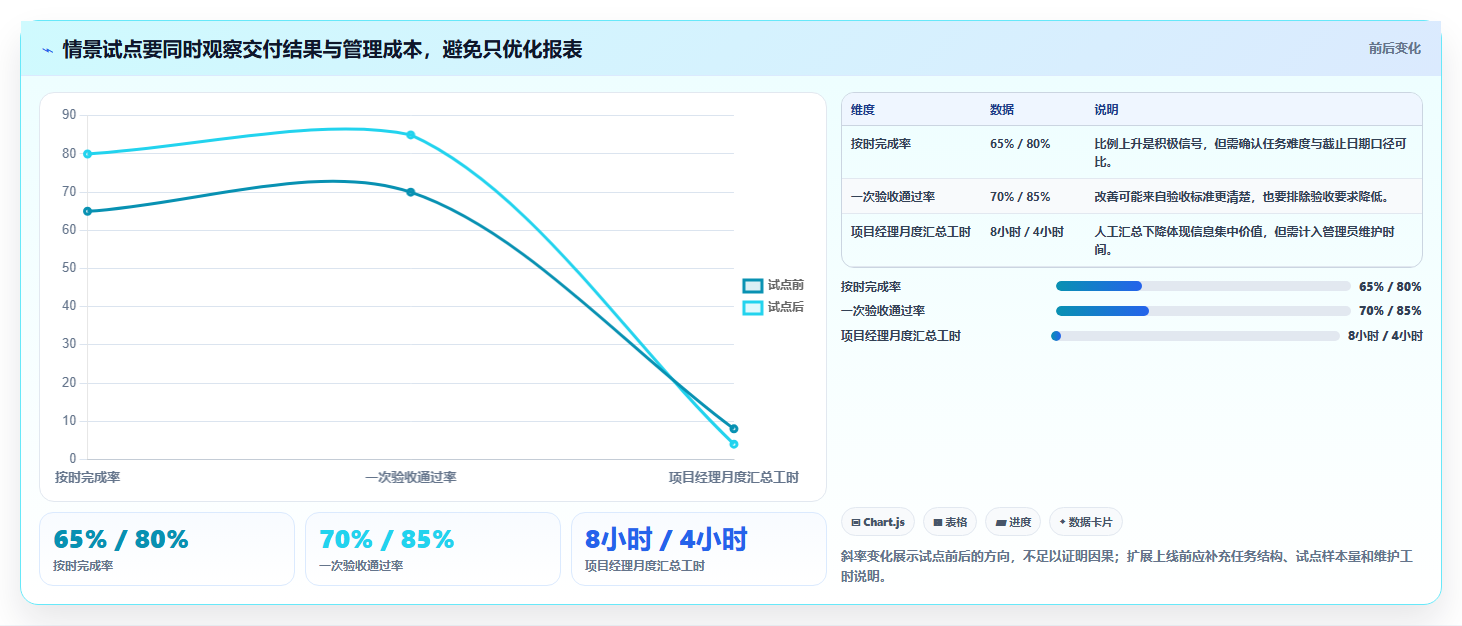This screenshot has width=1462, height=626.
Task: Click the 数据卡片 tag label
Action: [1091, 522]
